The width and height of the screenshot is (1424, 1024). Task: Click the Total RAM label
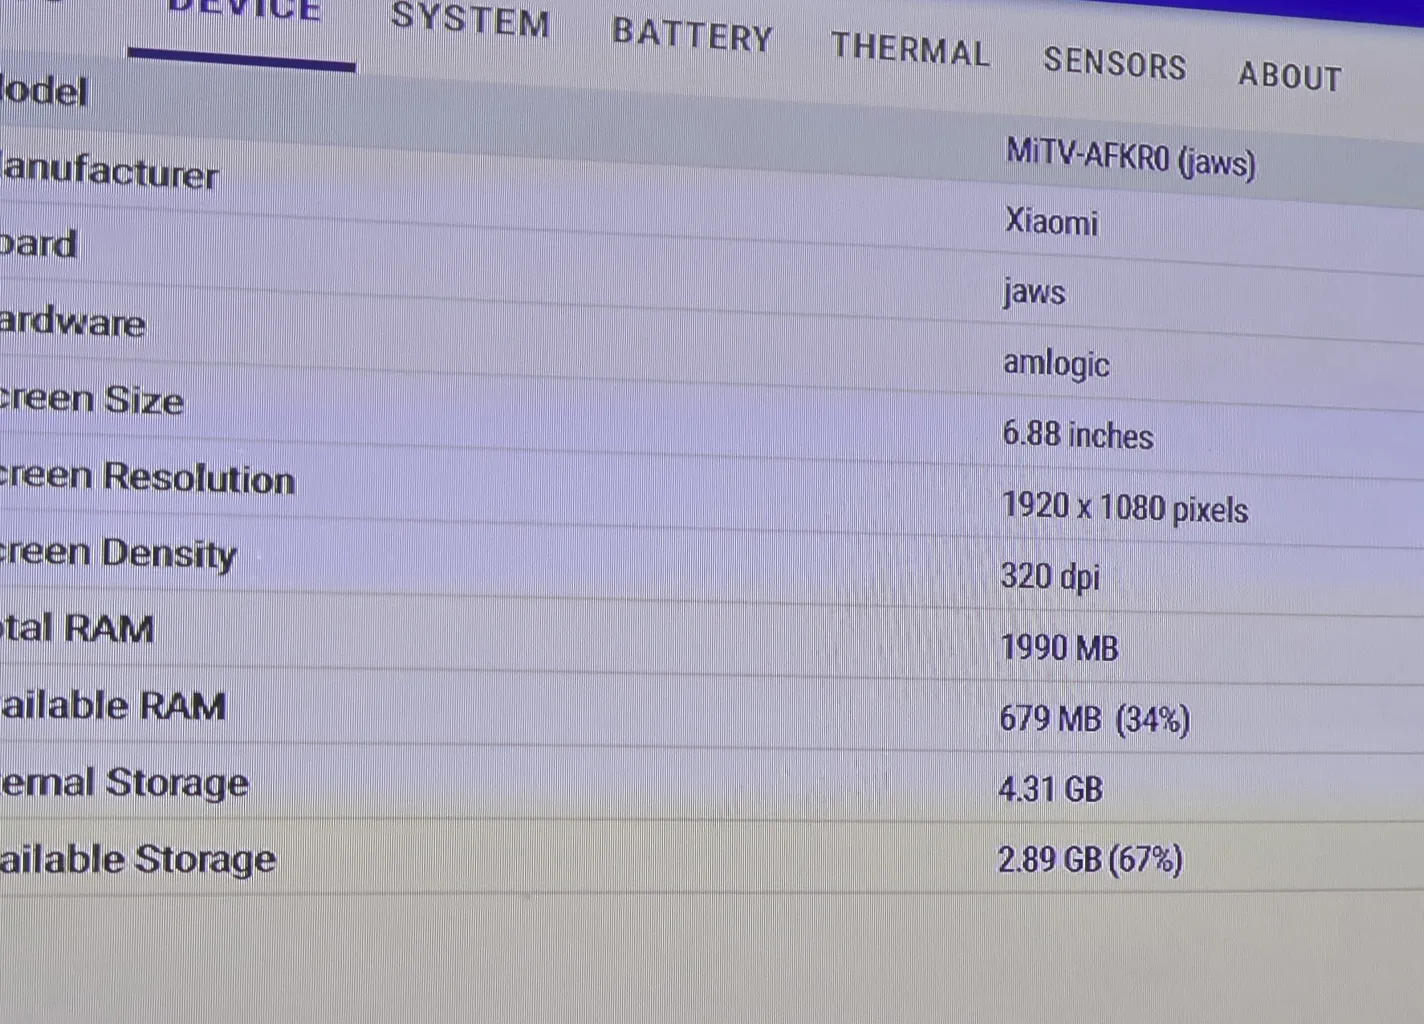77,629
